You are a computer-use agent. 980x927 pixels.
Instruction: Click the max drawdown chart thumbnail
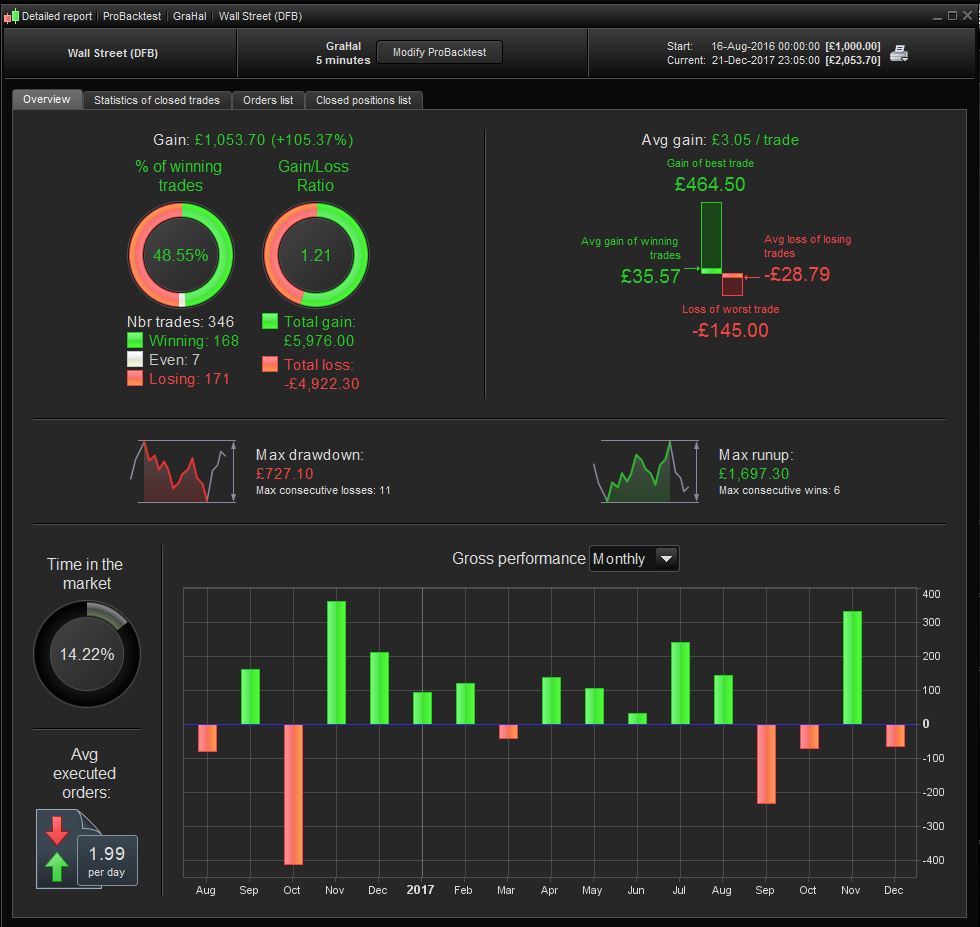[183, 471]
